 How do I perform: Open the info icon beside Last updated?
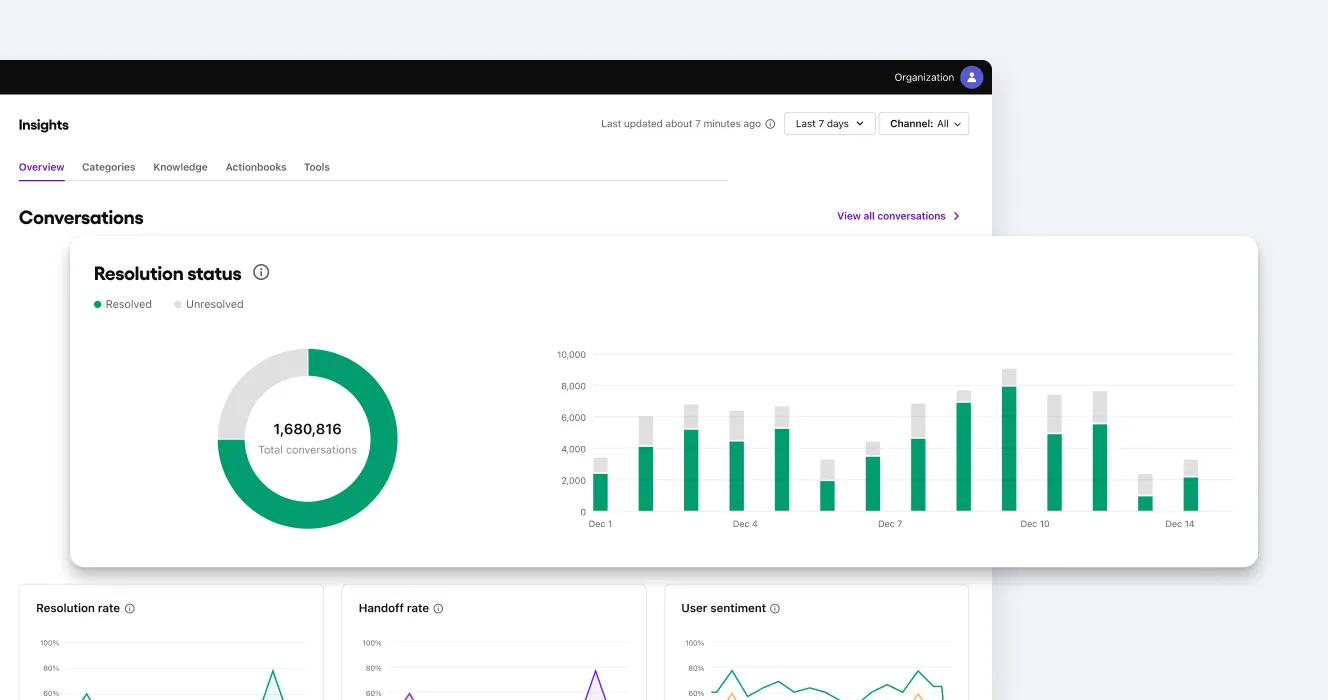[770, 124]
